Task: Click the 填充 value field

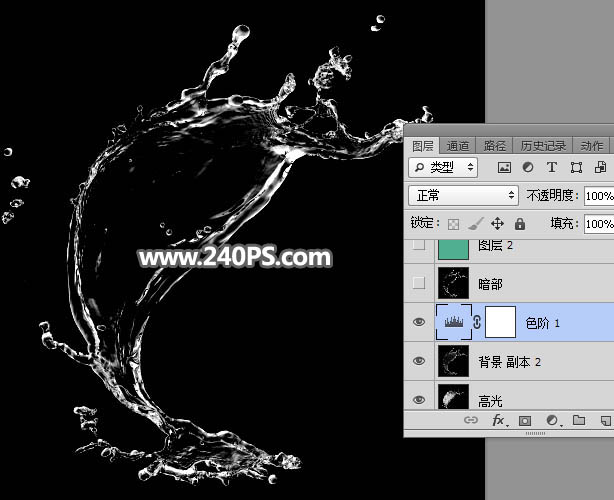Action: (599, 224)
